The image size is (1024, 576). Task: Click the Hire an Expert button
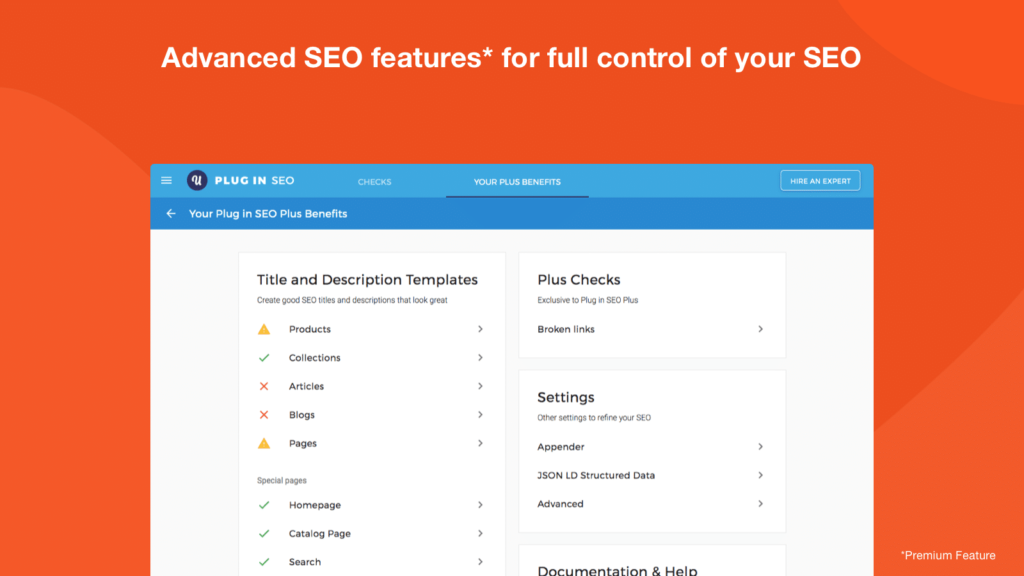[x=820, y=181]
